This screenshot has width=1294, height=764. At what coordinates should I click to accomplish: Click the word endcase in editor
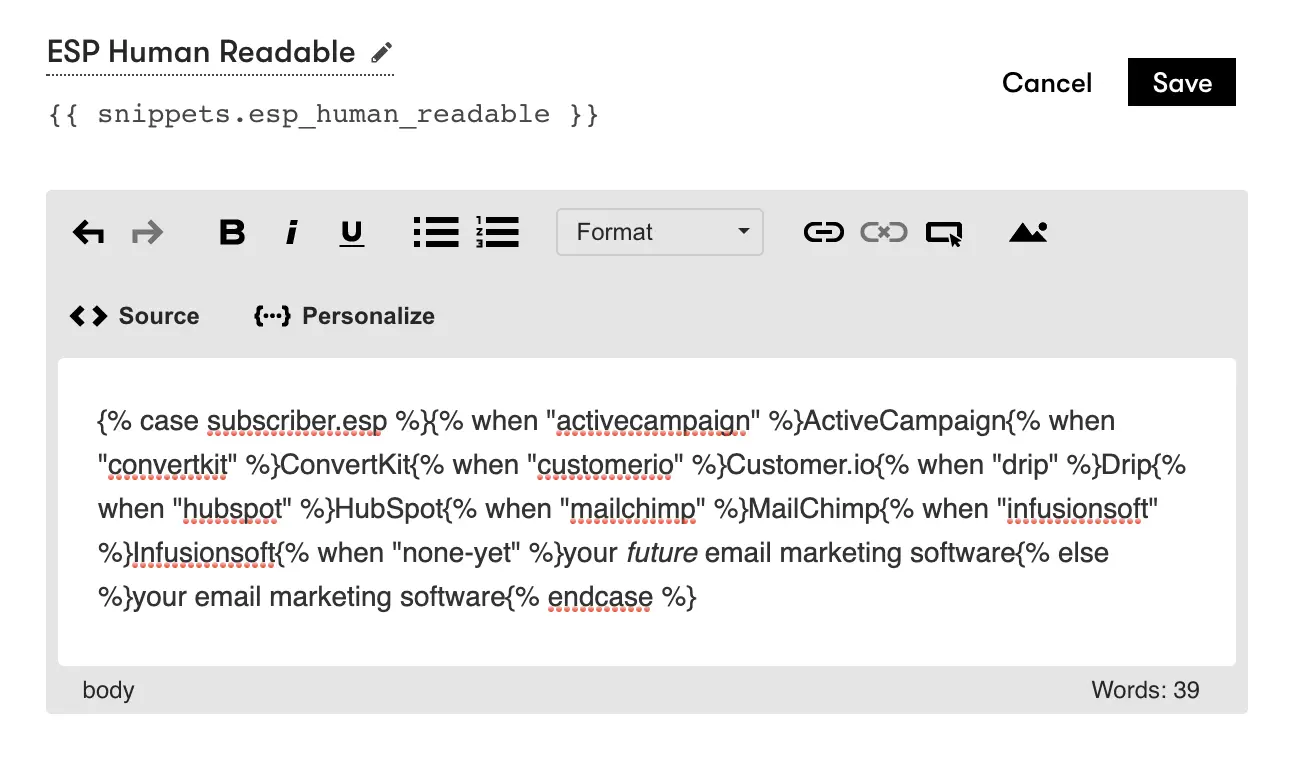[600, 597]
